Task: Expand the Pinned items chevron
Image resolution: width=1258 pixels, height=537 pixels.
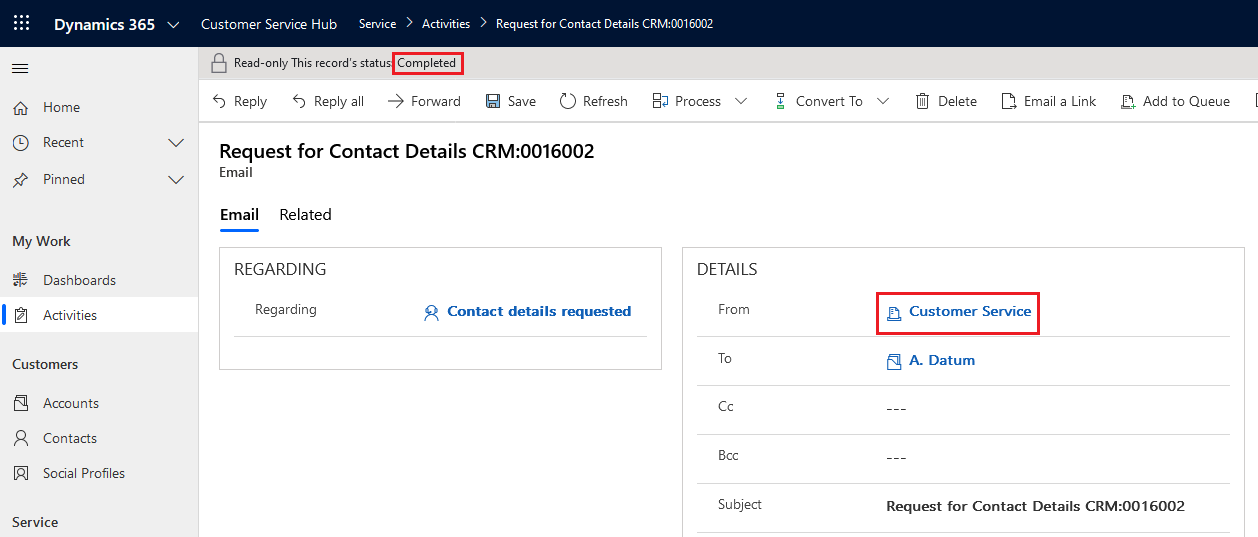Action: [x=176, y=180]
